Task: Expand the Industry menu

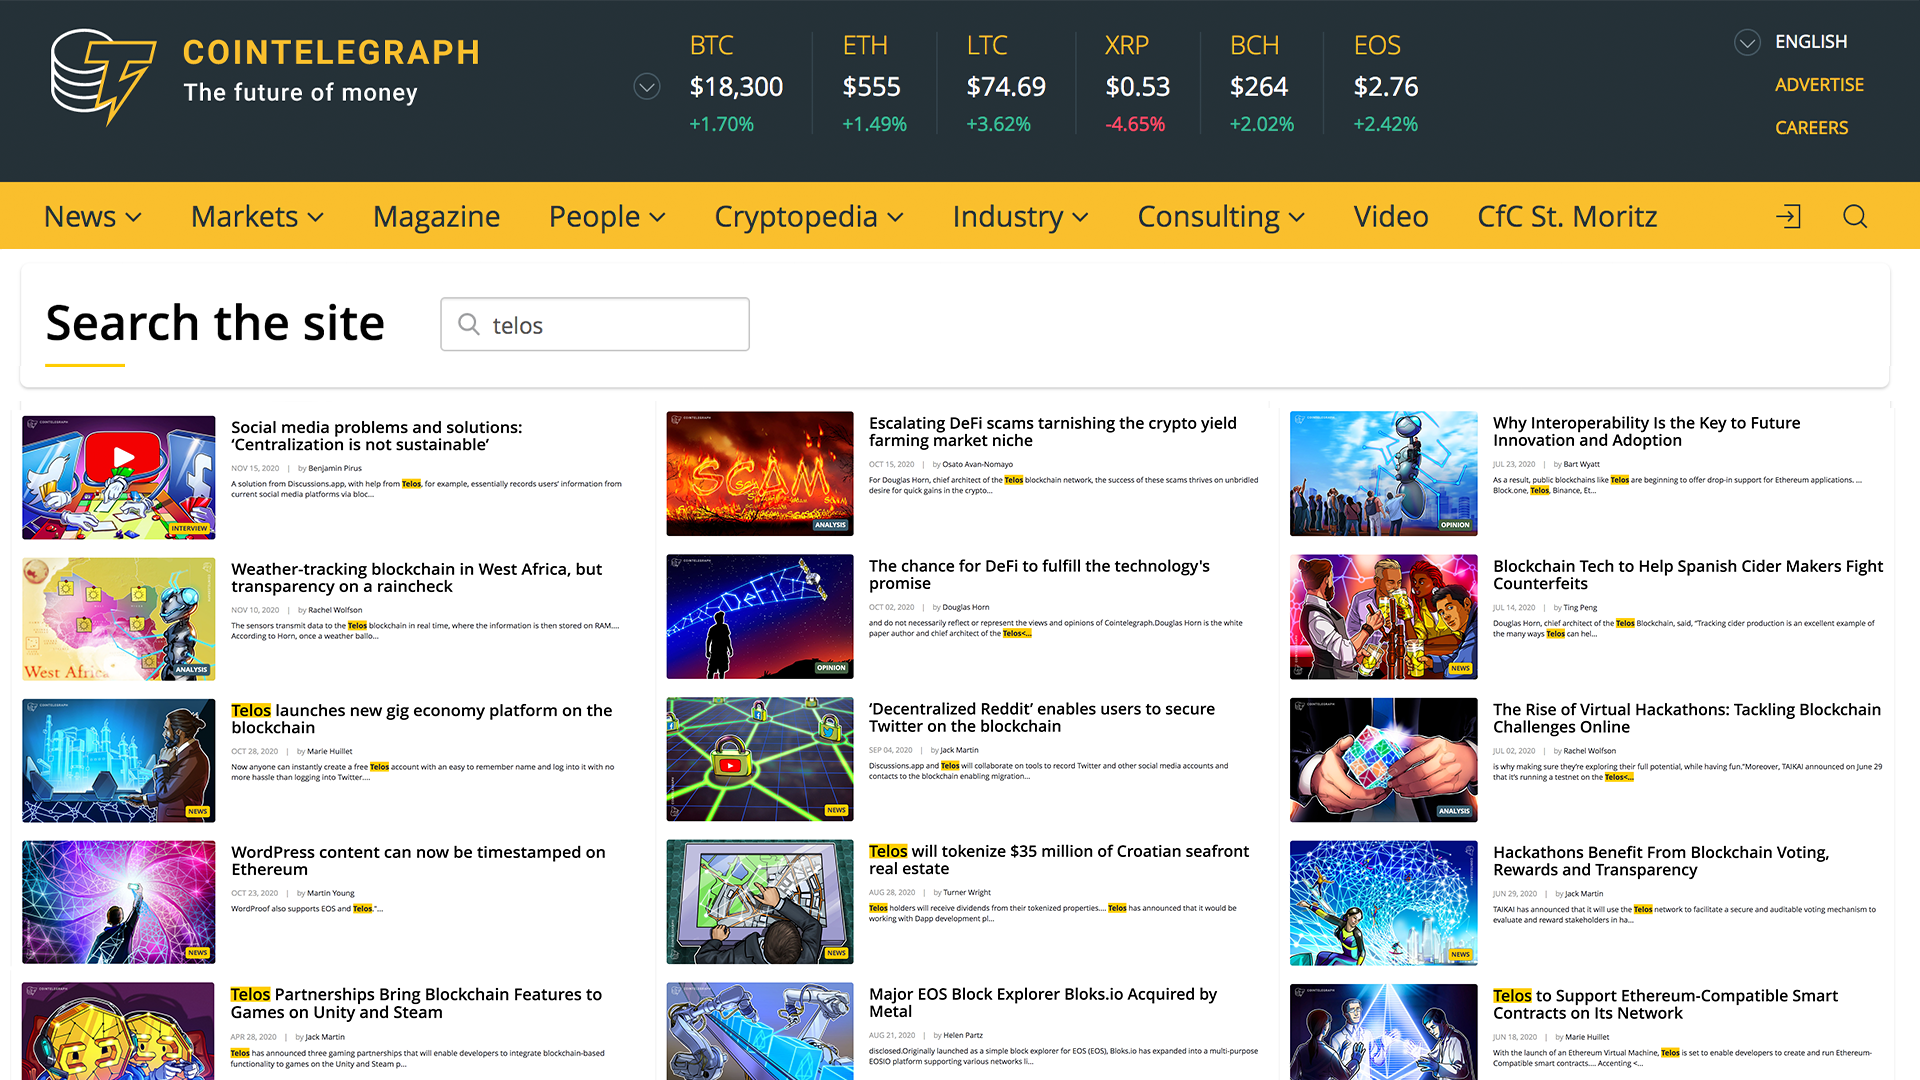Action: point(1021,217)
